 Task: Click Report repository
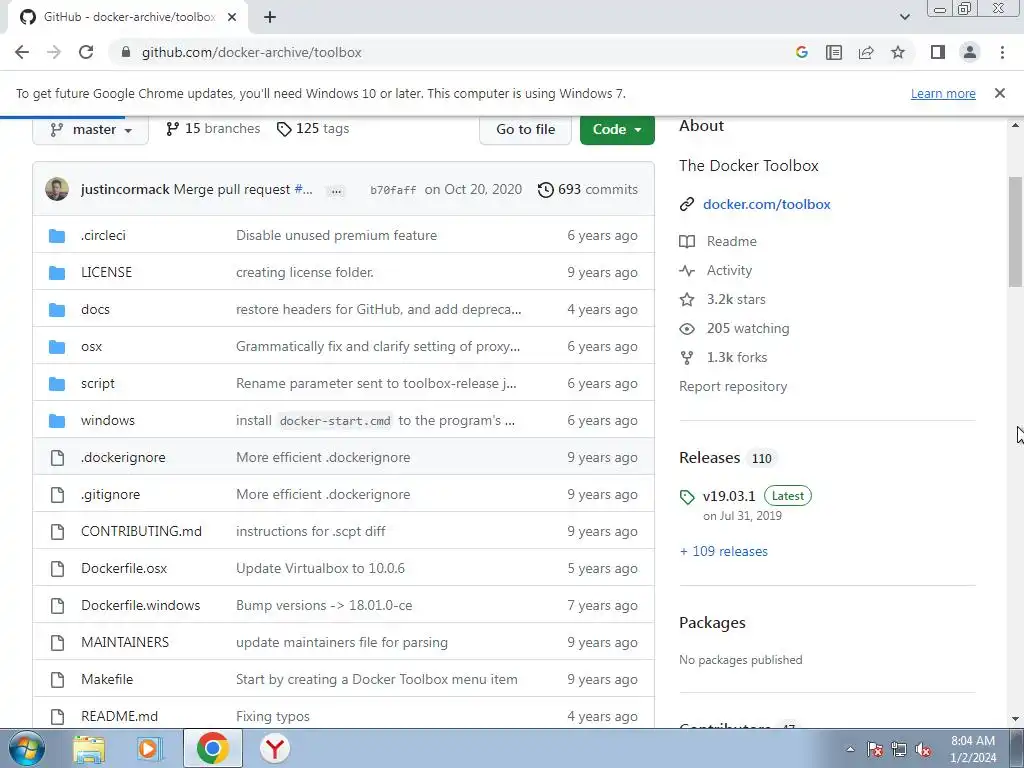pyautogui.click(x=733, y=387)
